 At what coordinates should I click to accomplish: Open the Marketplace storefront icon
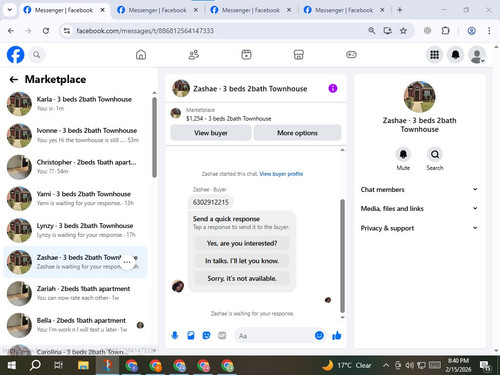pos(299,55)
